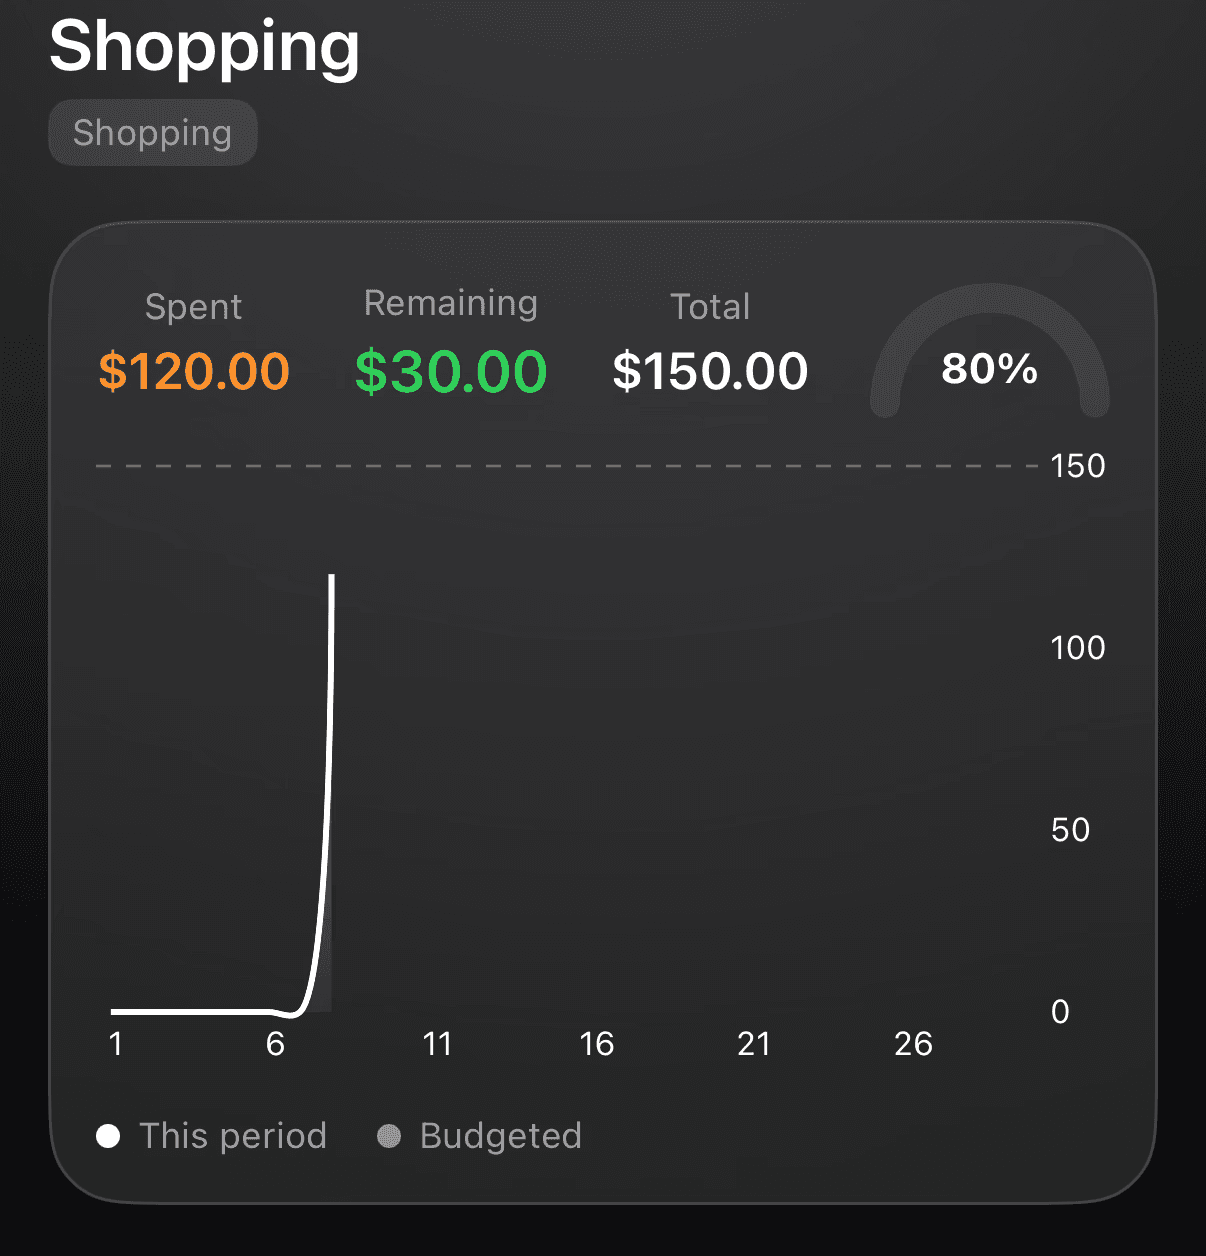Click the $150.00 total amount

pyautogui.click(x=710, y=371)
